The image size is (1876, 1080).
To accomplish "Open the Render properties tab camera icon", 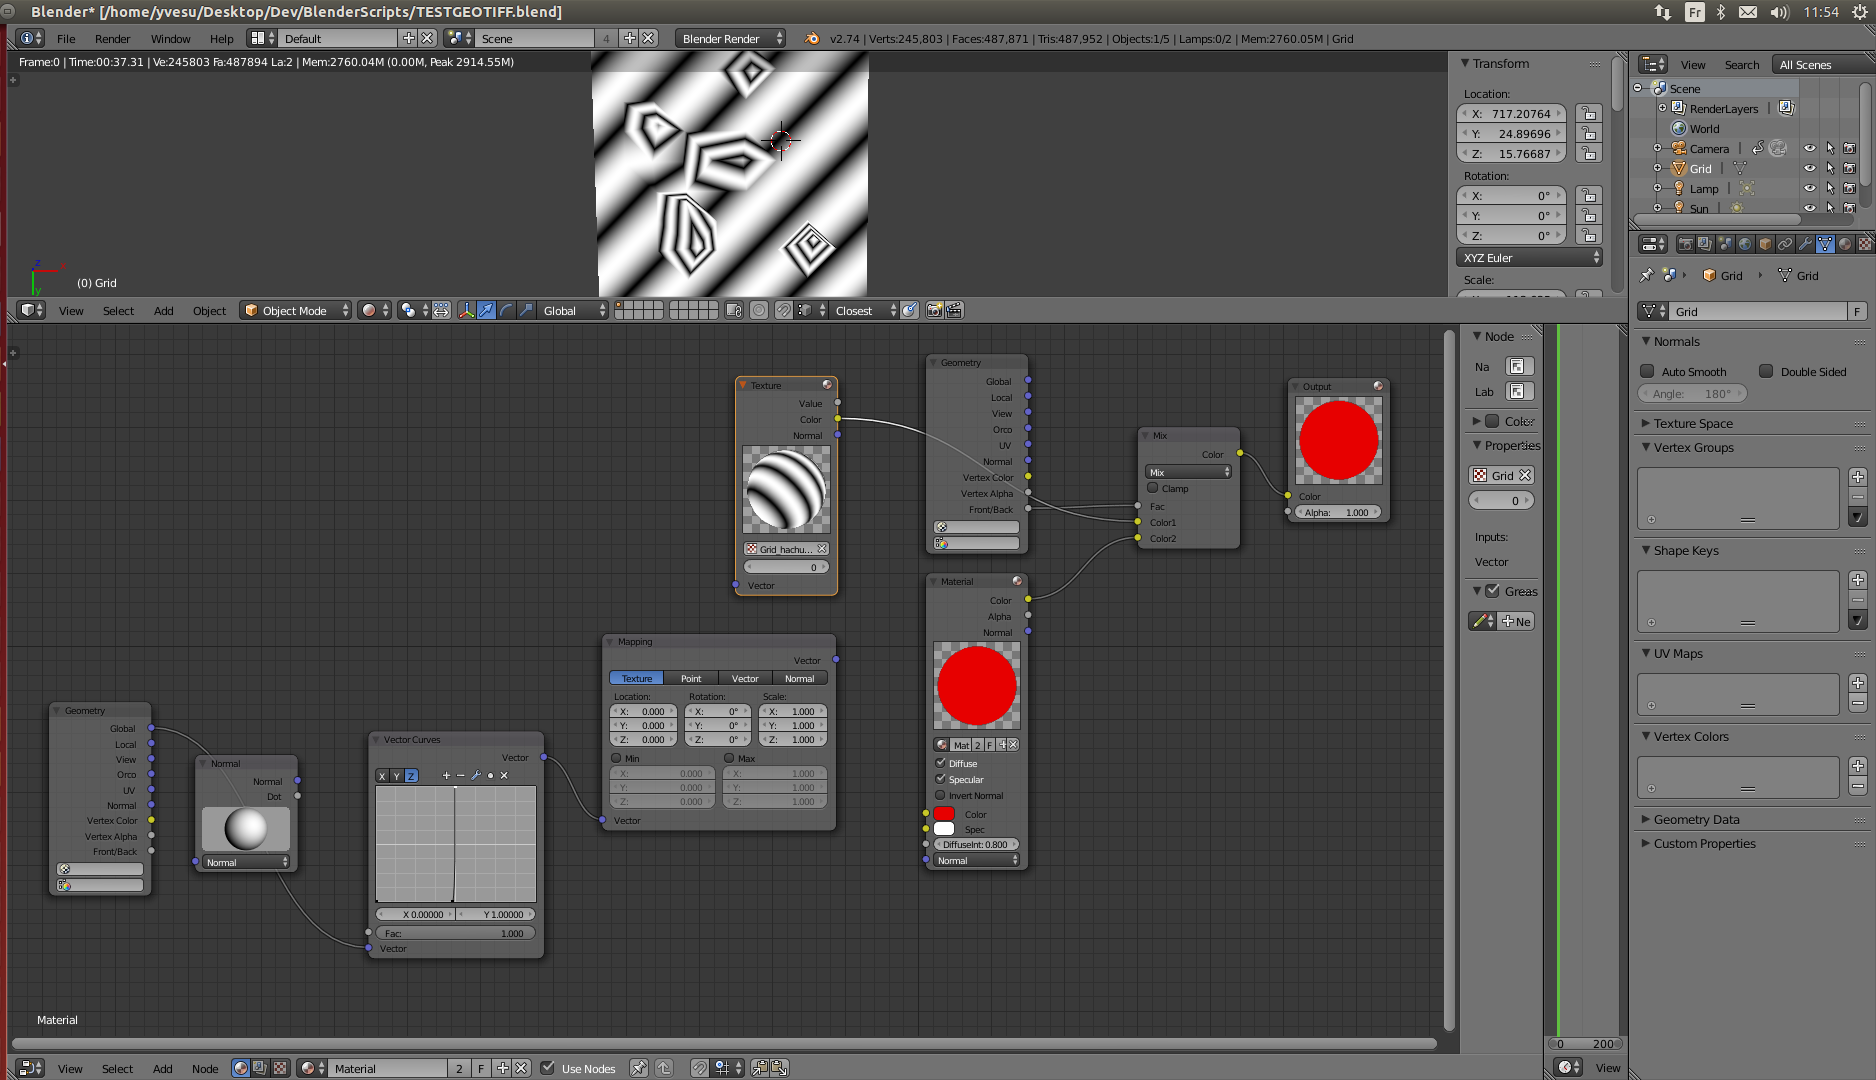I will 1685,244.
